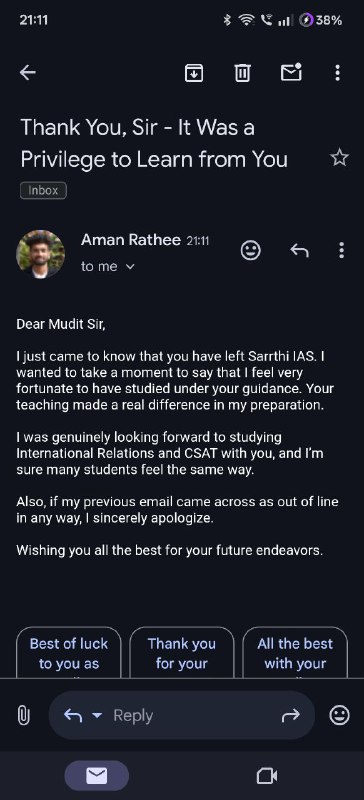Star this Thank You email
The image size is (364, 800).
point(339,158)
